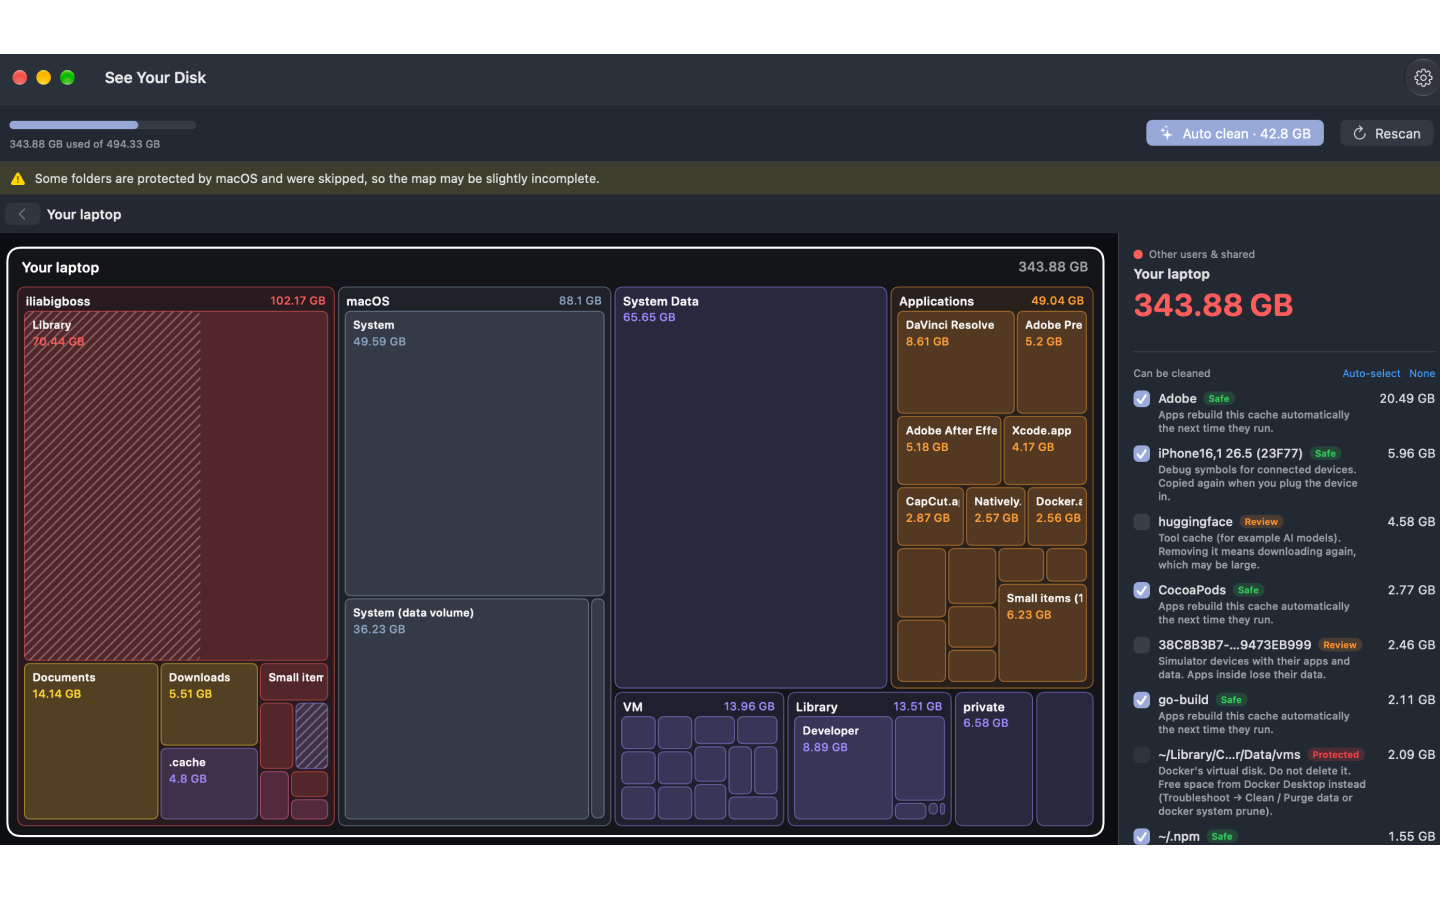Image resolution: width=1440 pixels, height=900 pixels.
Task: Click the Review tag next to huggingface
Action: [x=1261, y=522]
